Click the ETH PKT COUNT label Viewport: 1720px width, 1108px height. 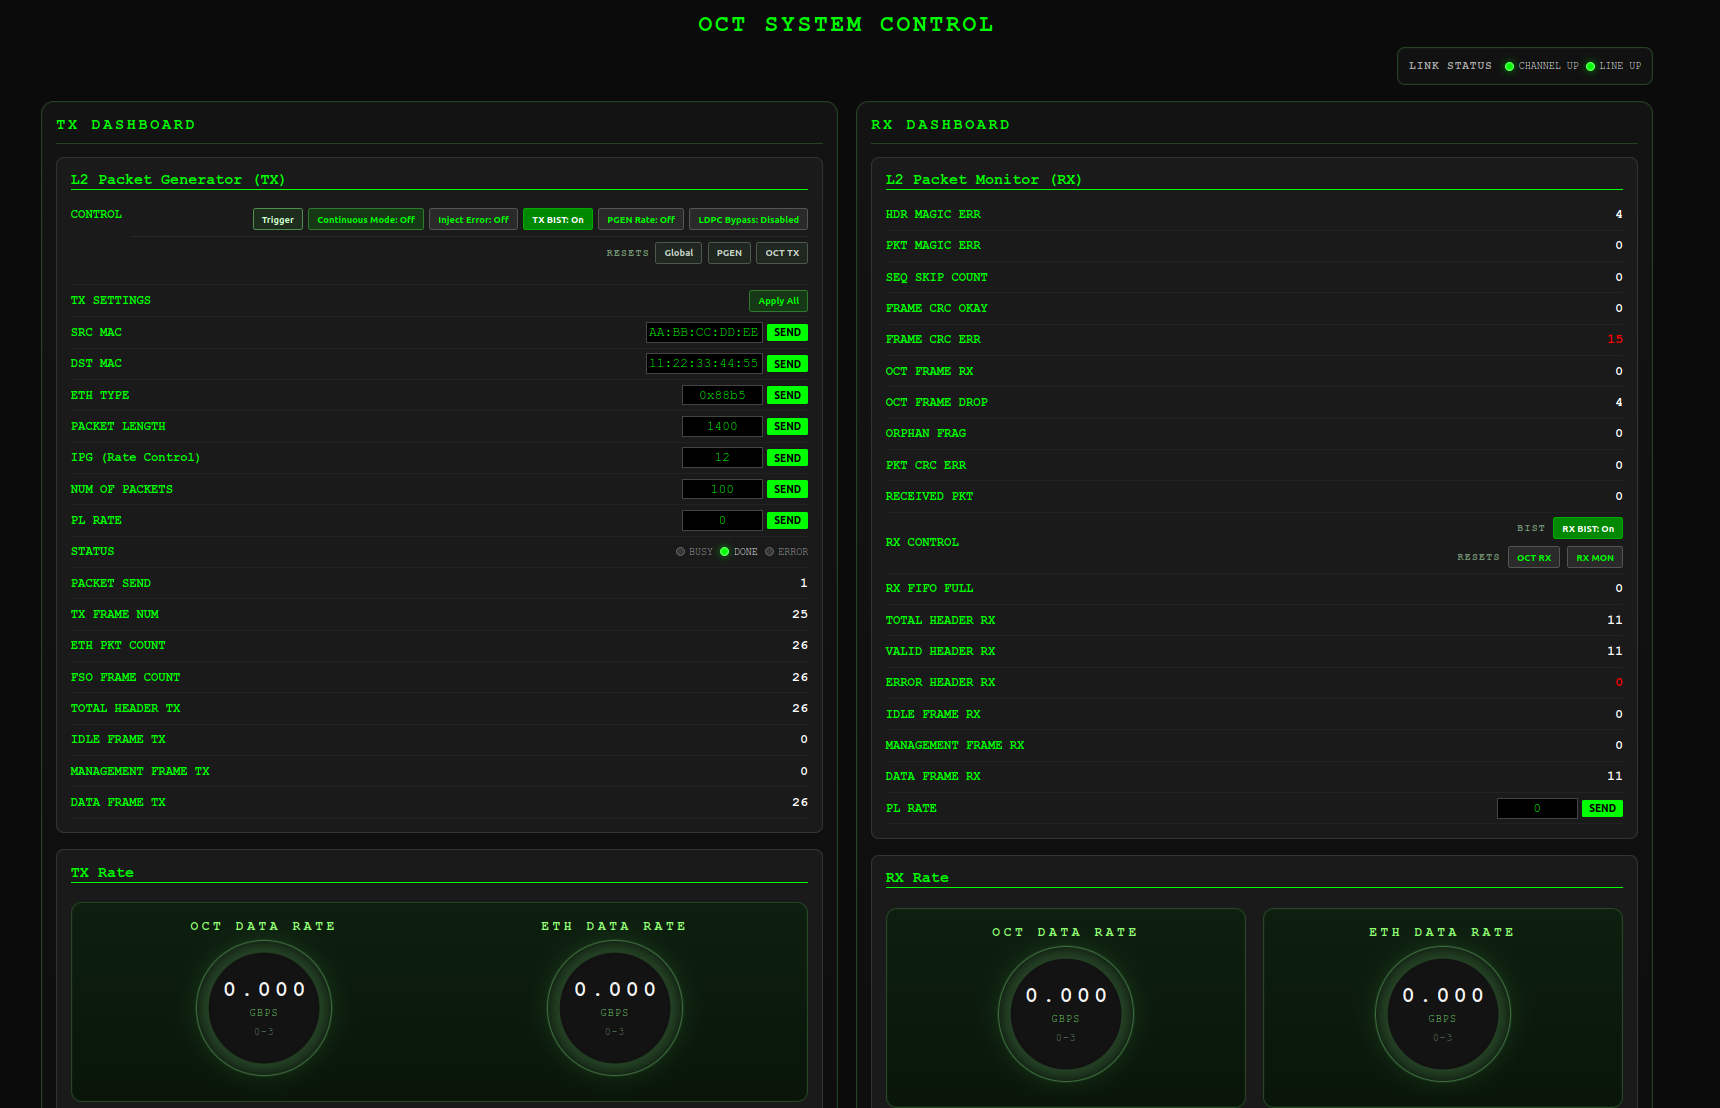pos(118,646)
